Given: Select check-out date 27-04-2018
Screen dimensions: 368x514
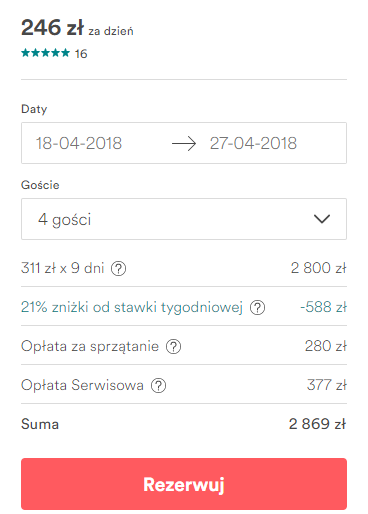Looking at the screenshot, I should click(253, 143).
